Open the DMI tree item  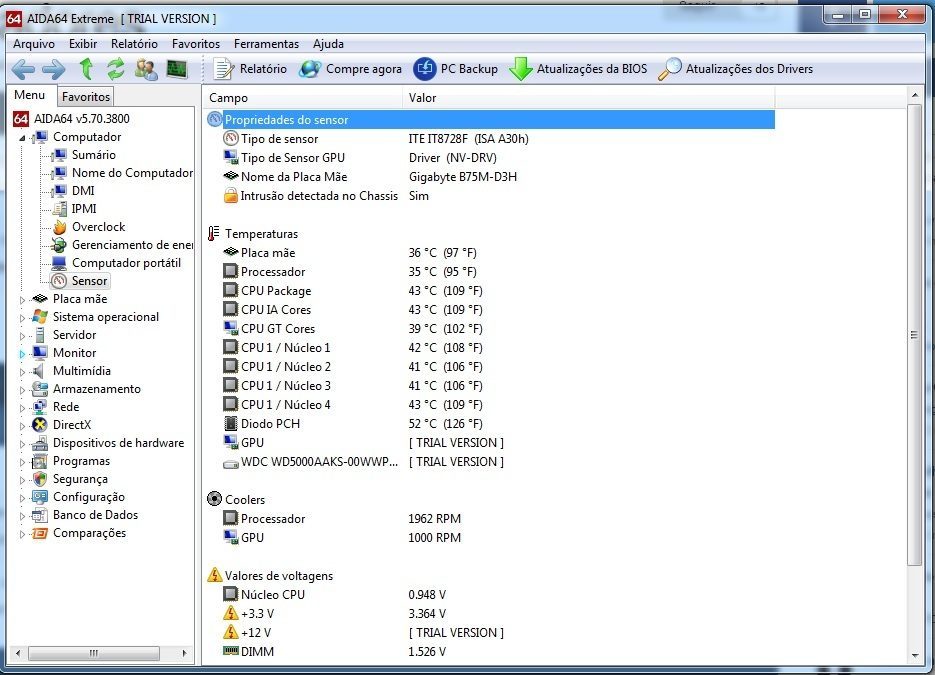click(83, 191)
